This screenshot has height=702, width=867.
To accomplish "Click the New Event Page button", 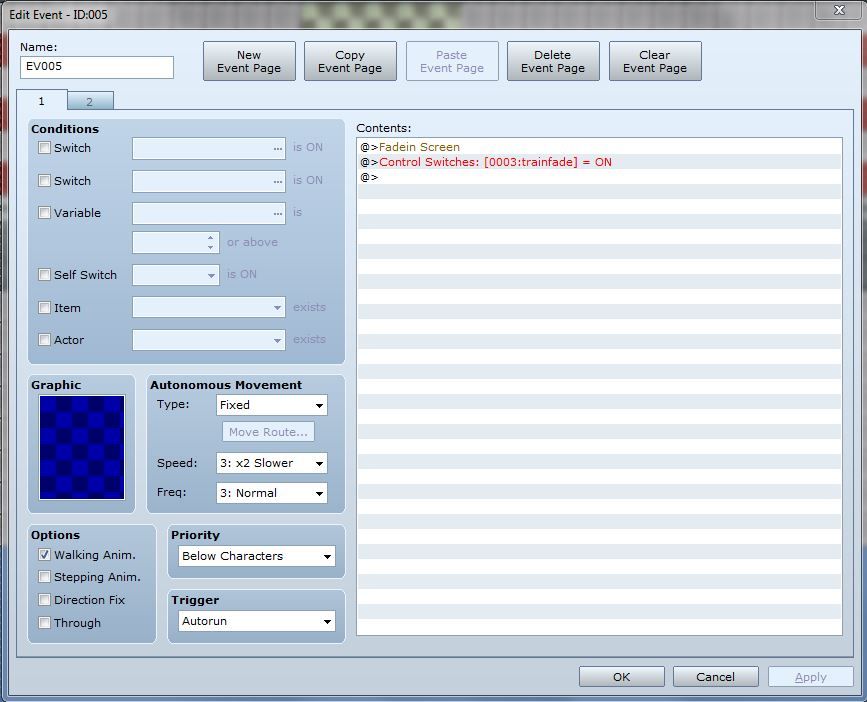I will click(x=249, y=62).
